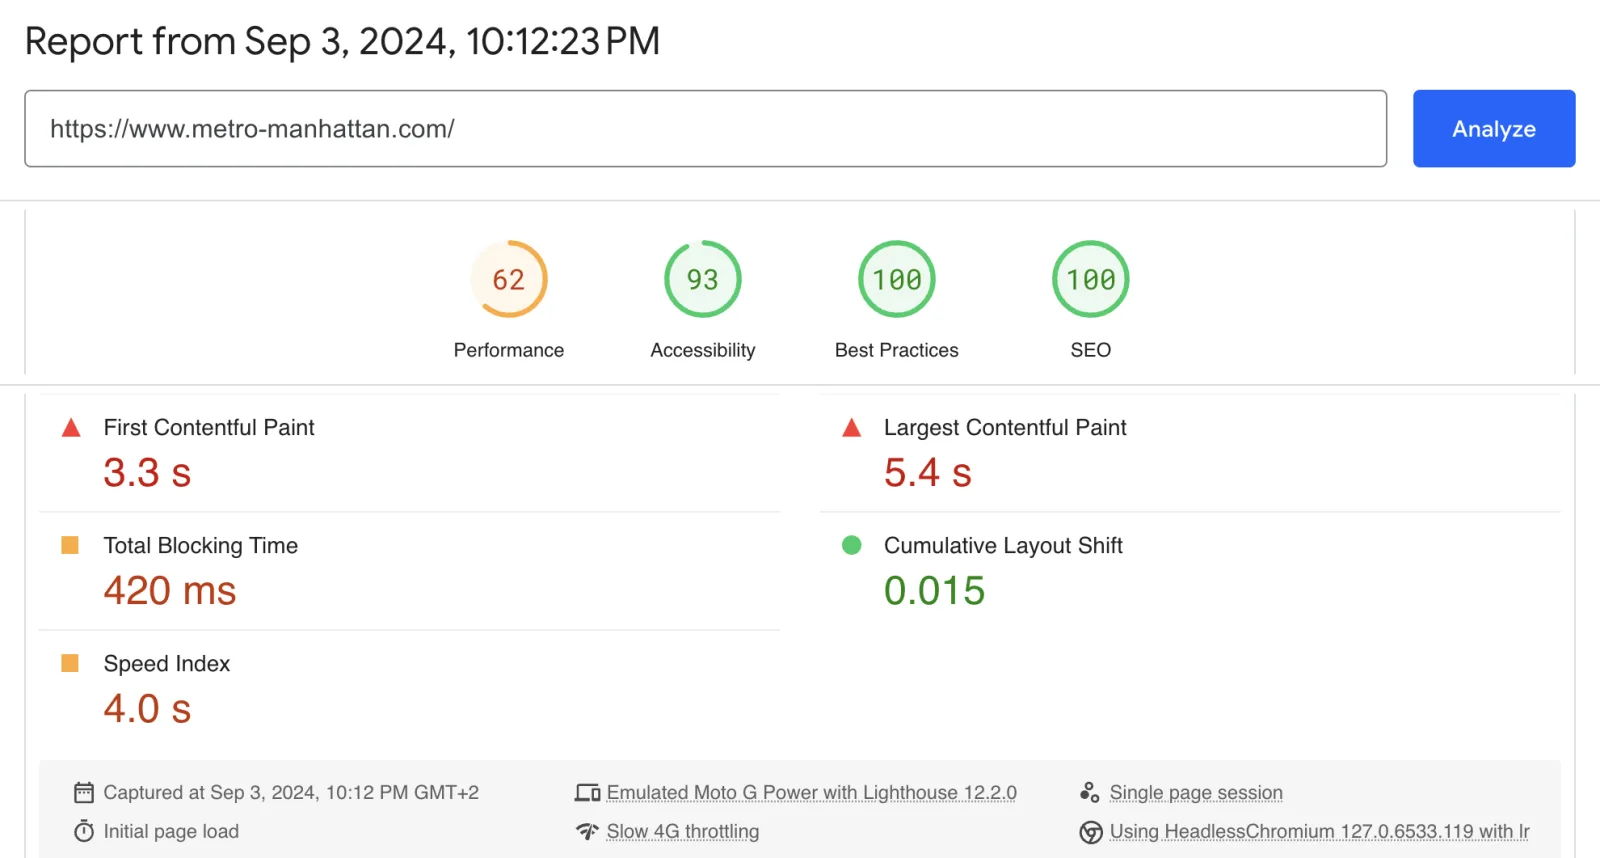
Task: Click the device icon beside Emulated Moto G Power
Action: pyautogui.click(x=587, y=793)
